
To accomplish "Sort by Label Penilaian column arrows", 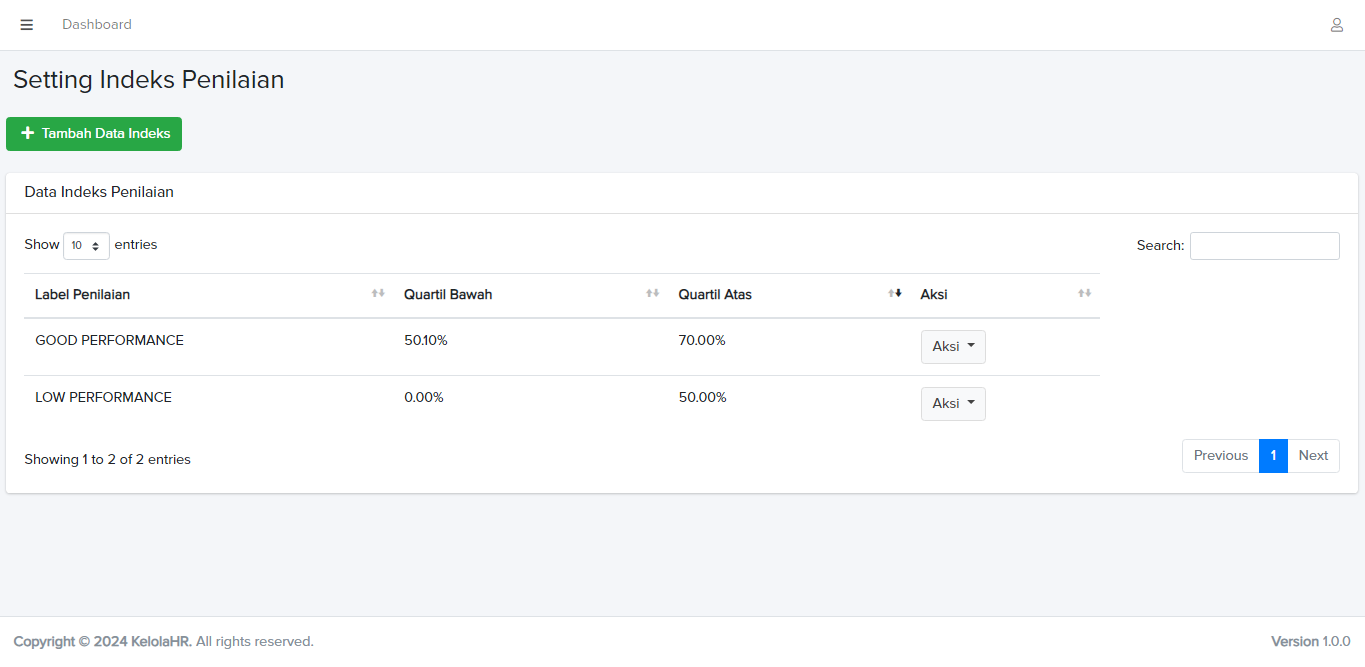I will (378, 294).
